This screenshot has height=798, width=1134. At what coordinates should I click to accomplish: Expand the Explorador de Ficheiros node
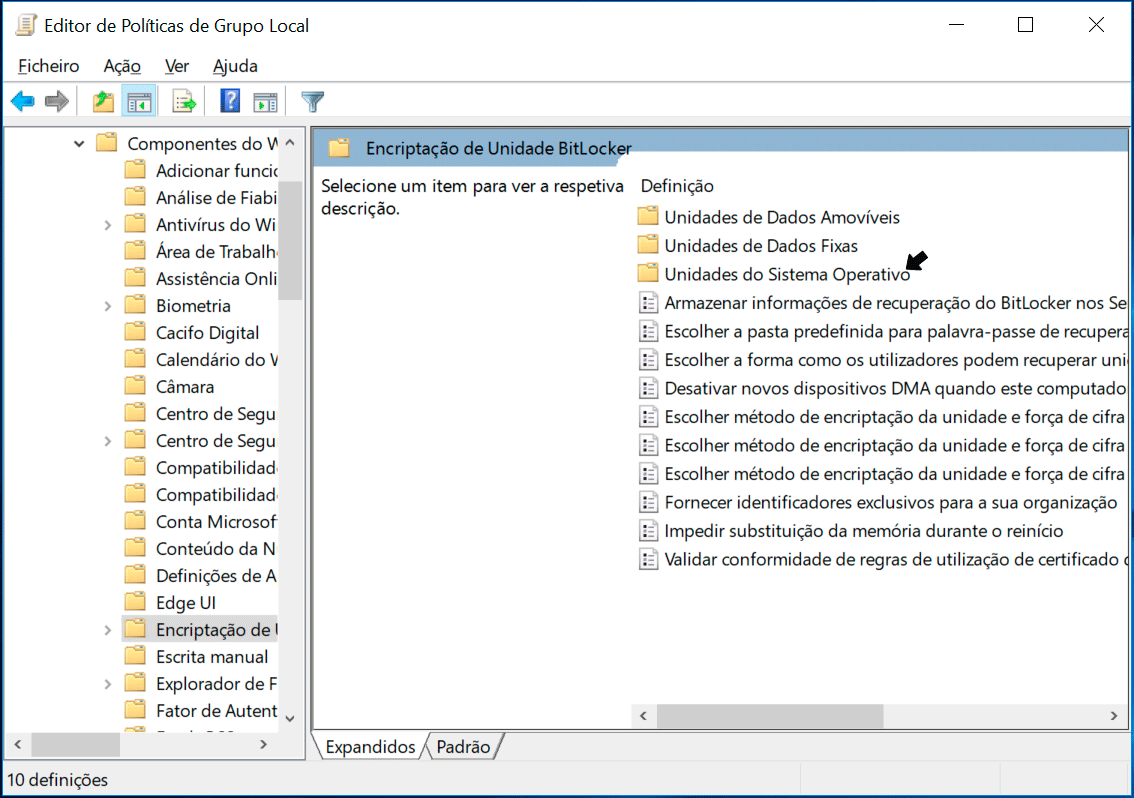click(108, 684)
